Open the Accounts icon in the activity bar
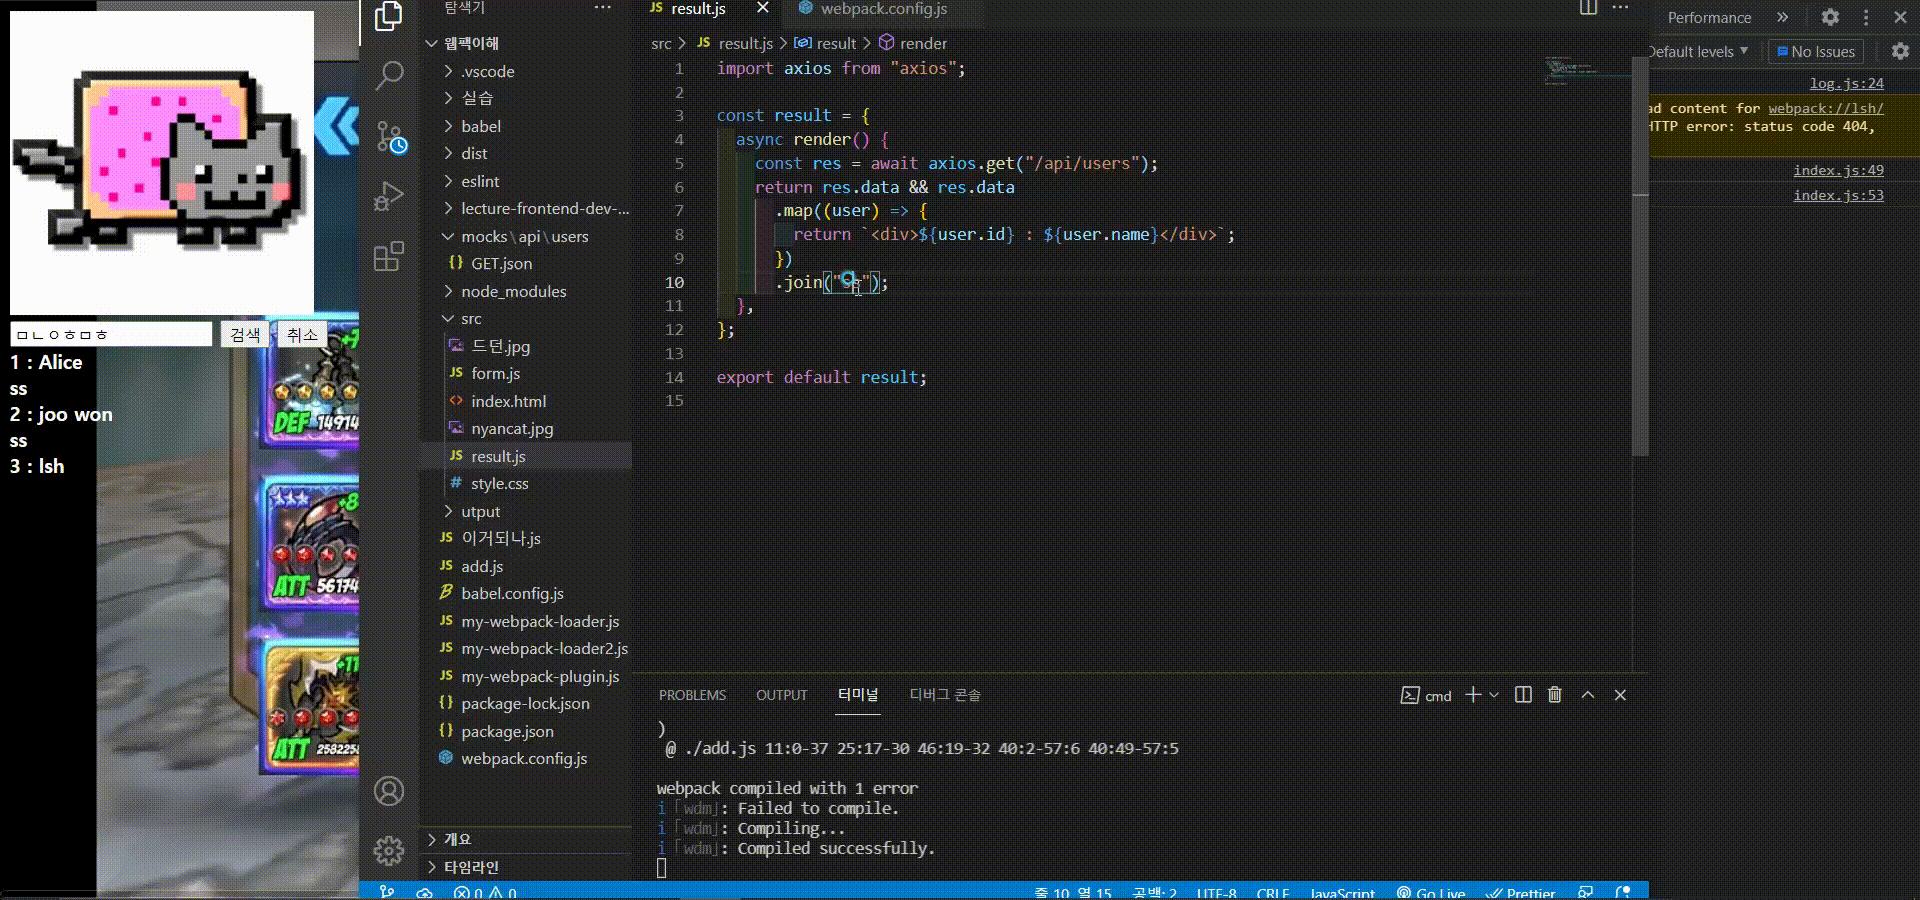Image resolution: width=1920 pixels, height=900 pixels. click(389, 791)
